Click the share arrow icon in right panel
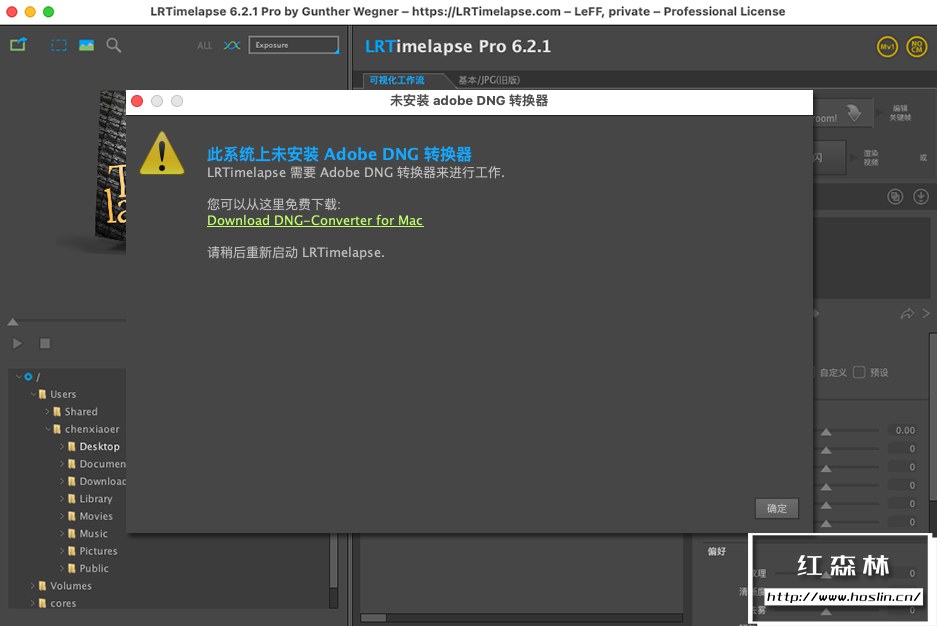This screenshot has width=937, height=626. [x=907, y=314]
